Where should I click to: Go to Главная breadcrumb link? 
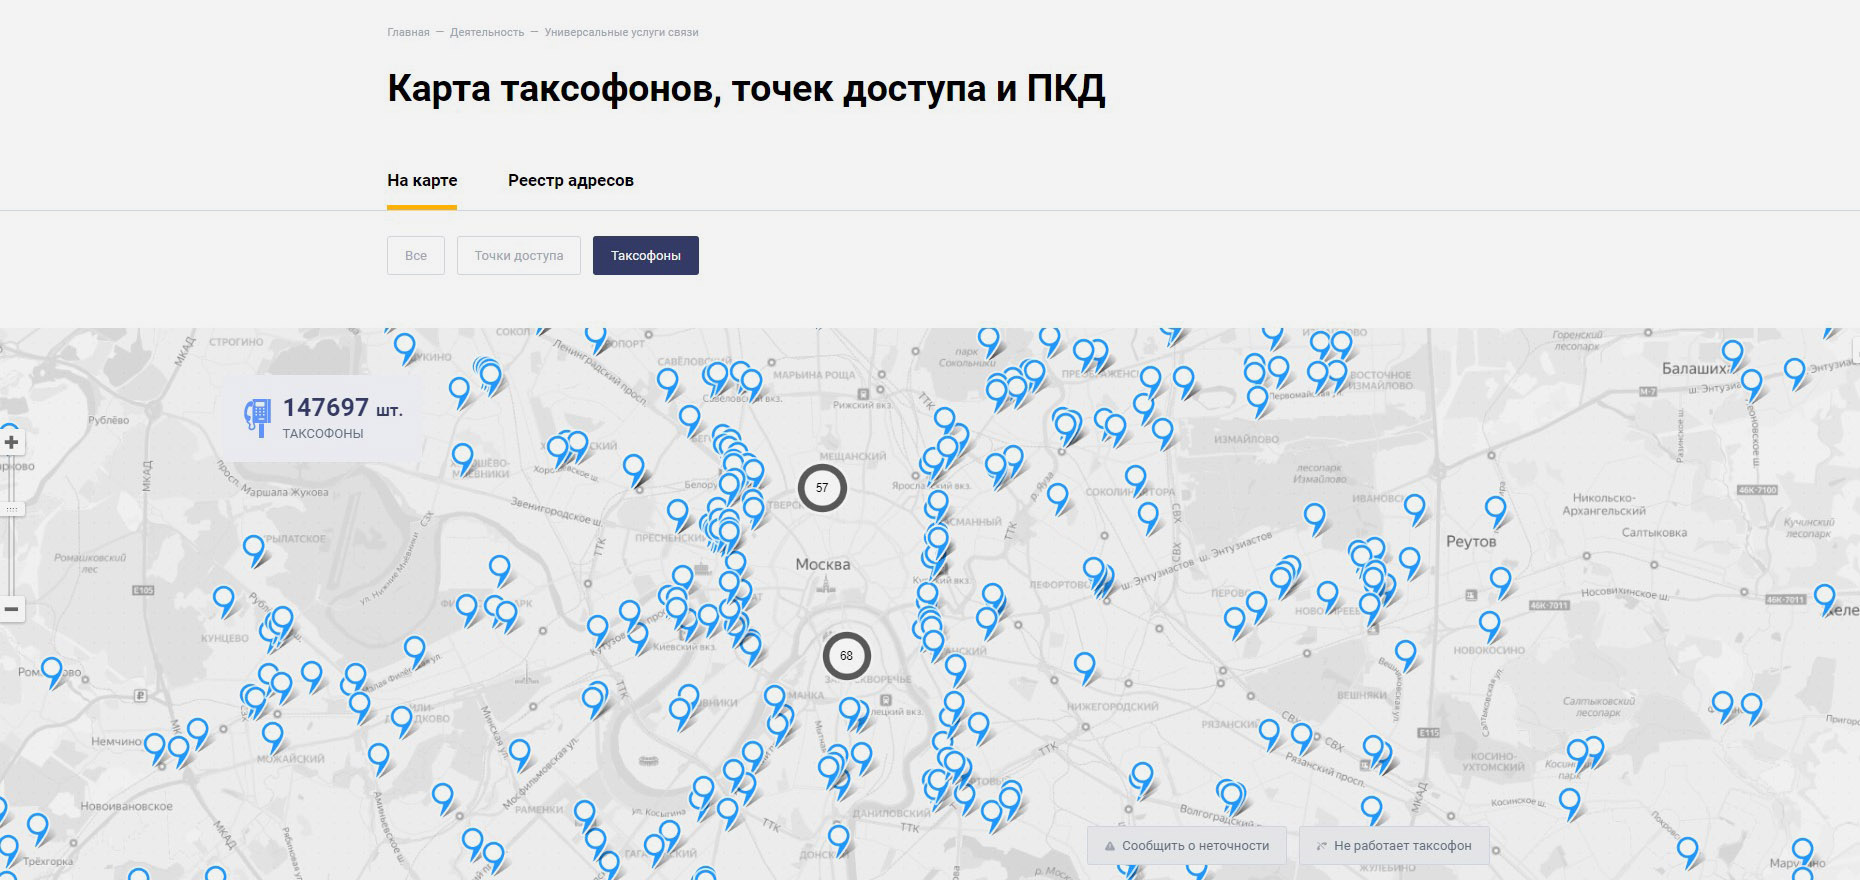coord(408,32)
